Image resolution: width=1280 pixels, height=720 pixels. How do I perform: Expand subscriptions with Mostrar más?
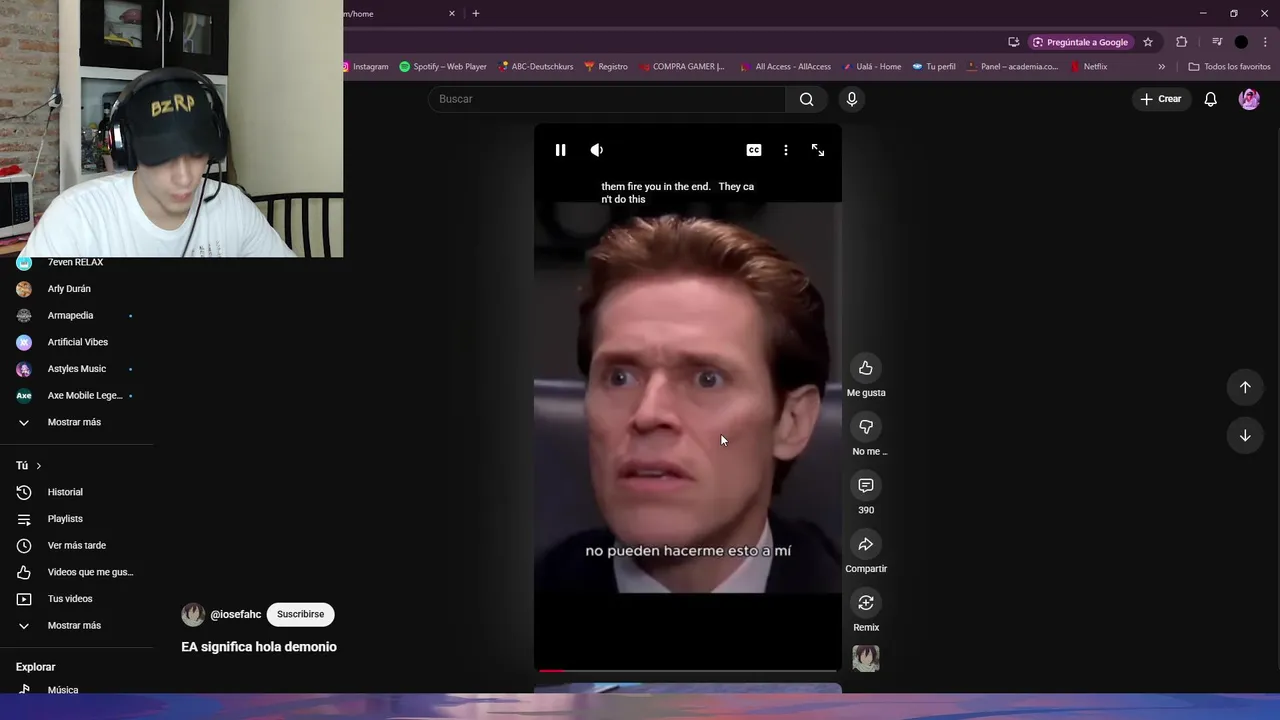click(x=76, y=422)
